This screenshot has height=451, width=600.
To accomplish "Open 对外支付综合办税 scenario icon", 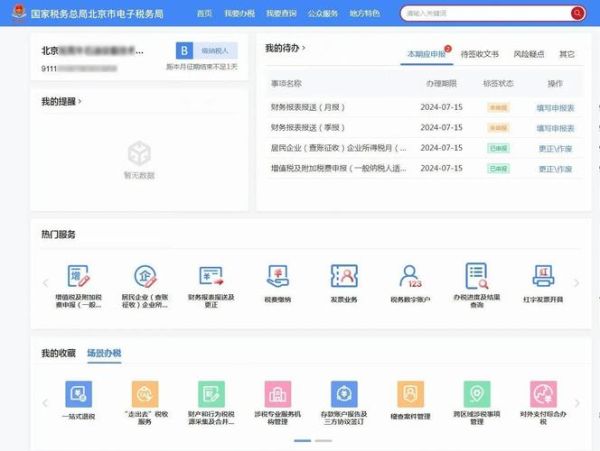I will [x=543, y=394].
